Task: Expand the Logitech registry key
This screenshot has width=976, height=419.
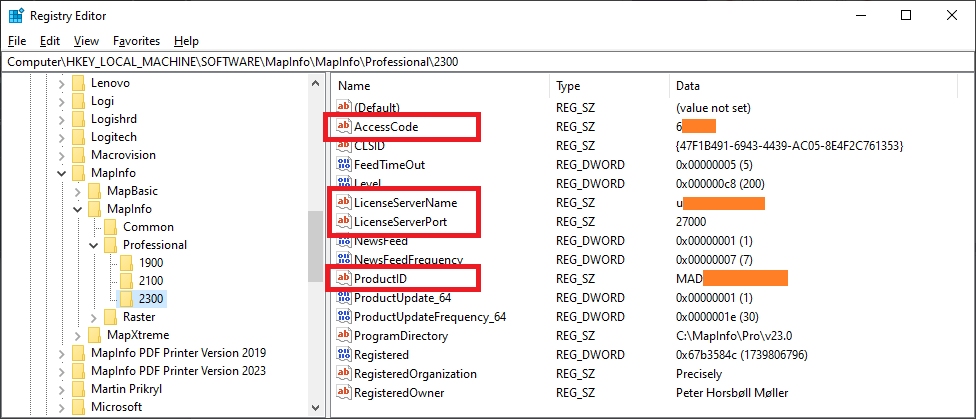Action: pos(62,137)
